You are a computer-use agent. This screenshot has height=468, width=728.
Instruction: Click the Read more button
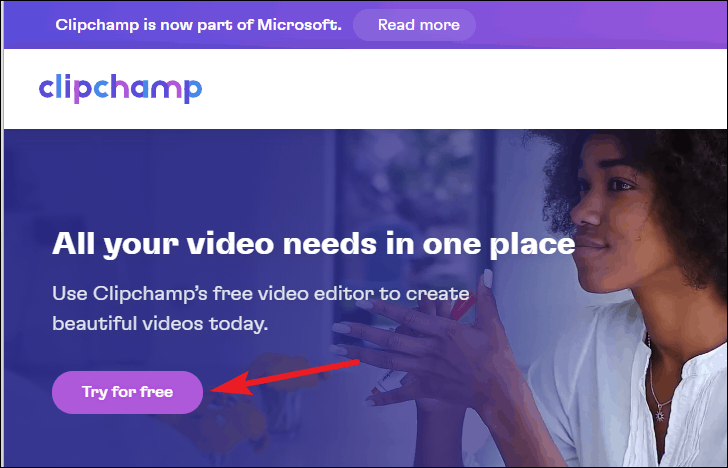coord(414,25)
